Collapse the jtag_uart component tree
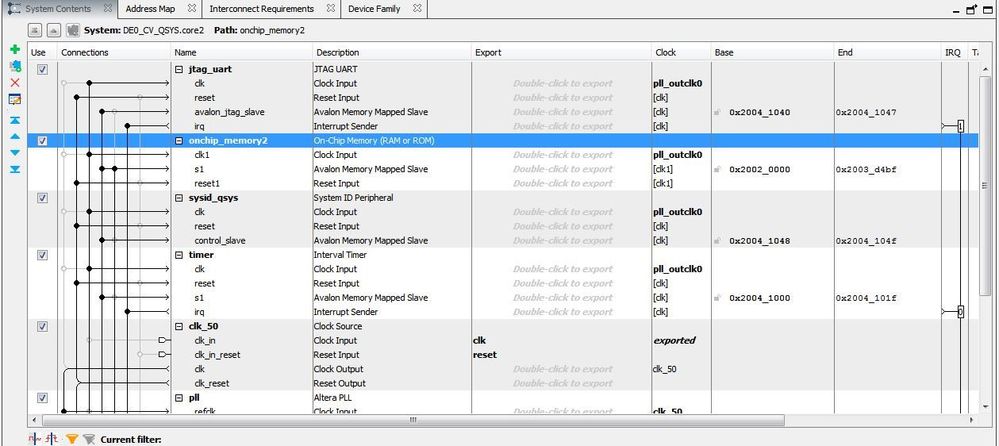Viewport: 999px width, 446px height. (179, 69)
